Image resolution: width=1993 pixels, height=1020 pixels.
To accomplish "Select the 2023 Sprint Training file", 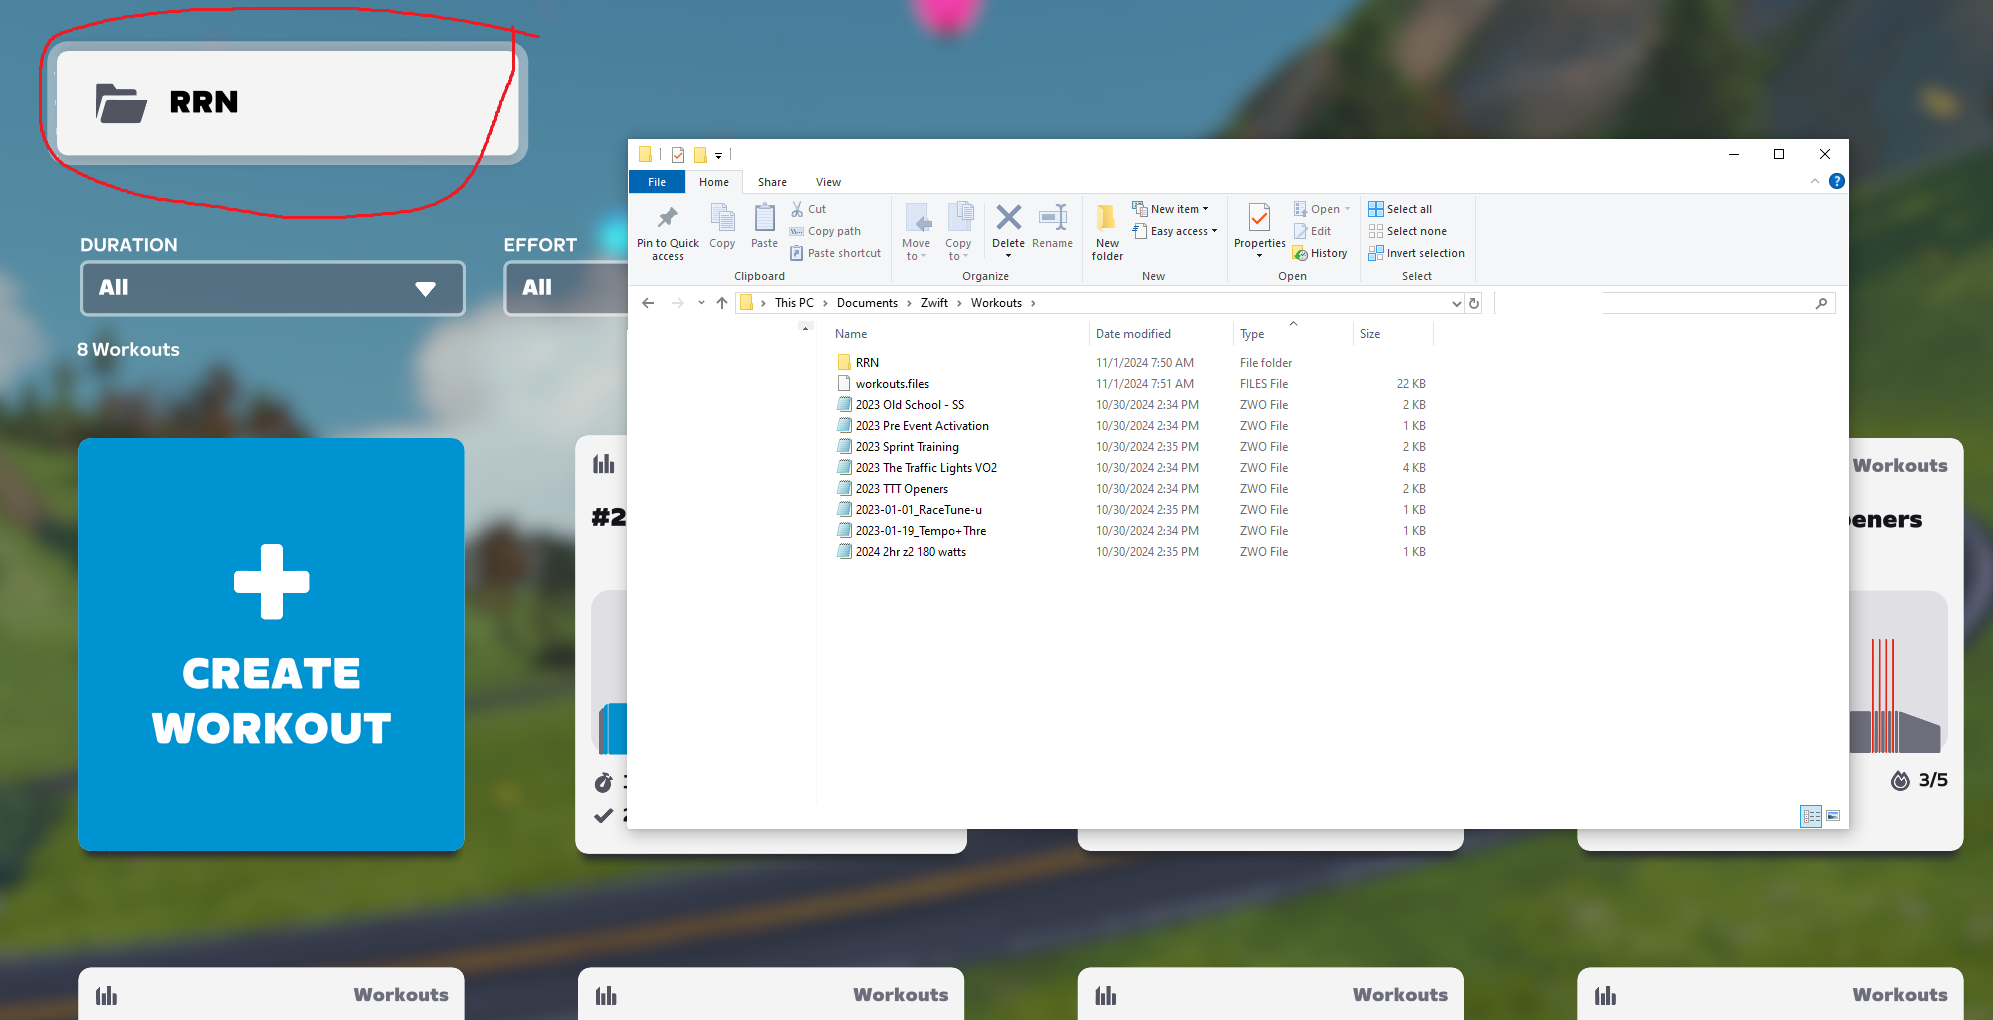I will [906, 447].
